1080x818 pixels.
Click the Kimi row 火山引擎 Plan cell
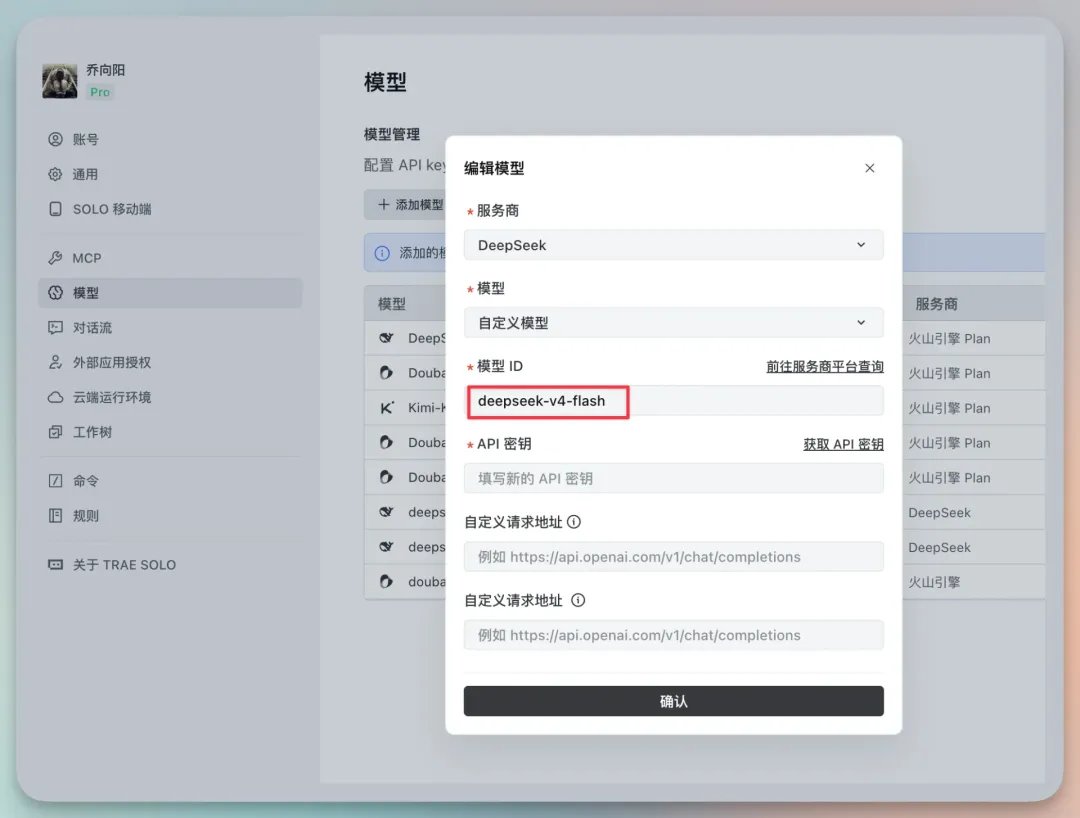pos(949,408)
